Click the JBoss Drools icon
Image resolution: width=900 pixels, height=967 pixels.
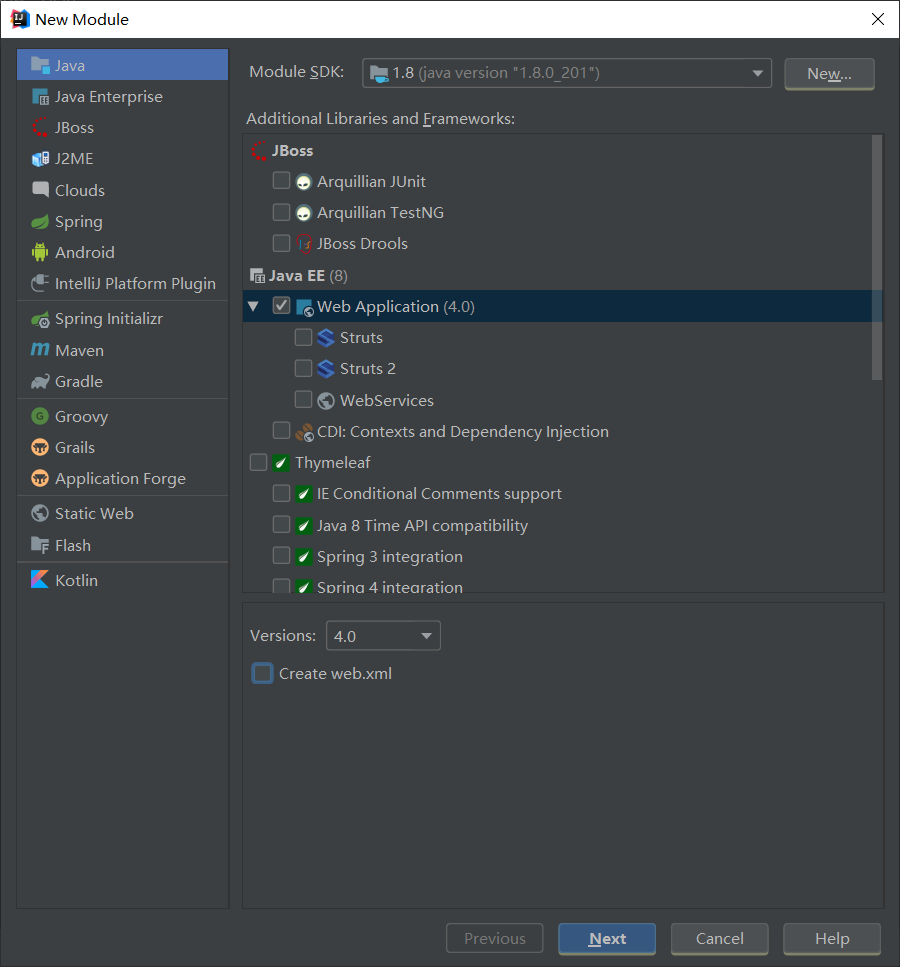point(304,244)
